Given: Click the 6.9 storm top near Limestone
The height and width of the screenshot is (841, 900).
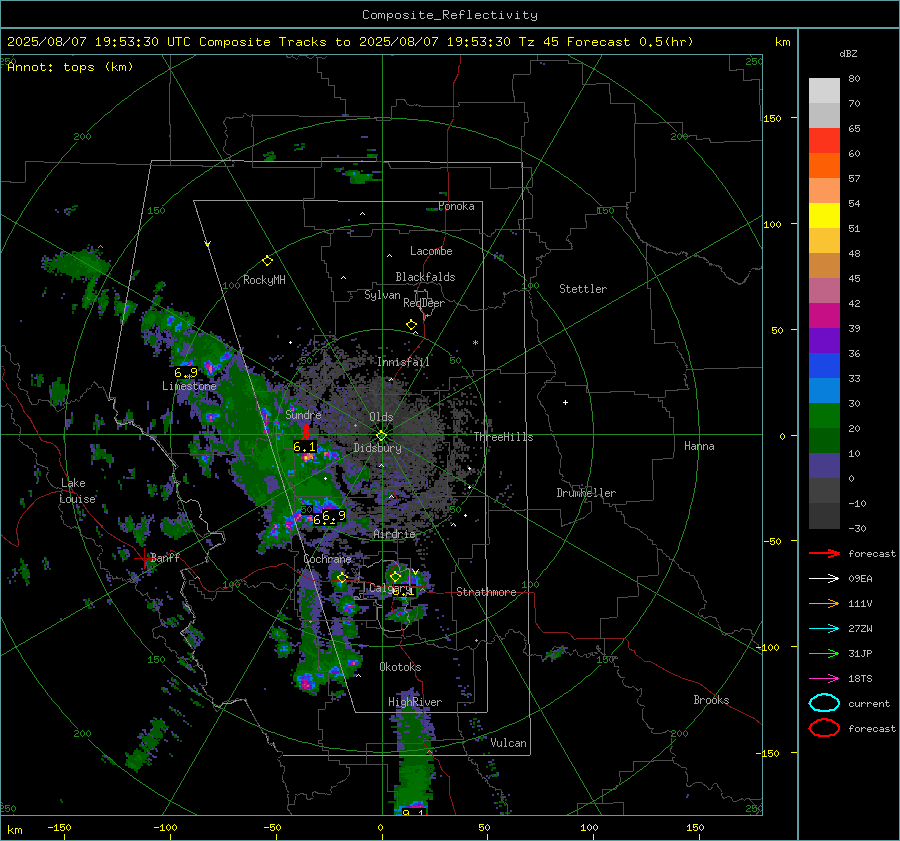Looking at the screenshot, I should pos(186,373).
